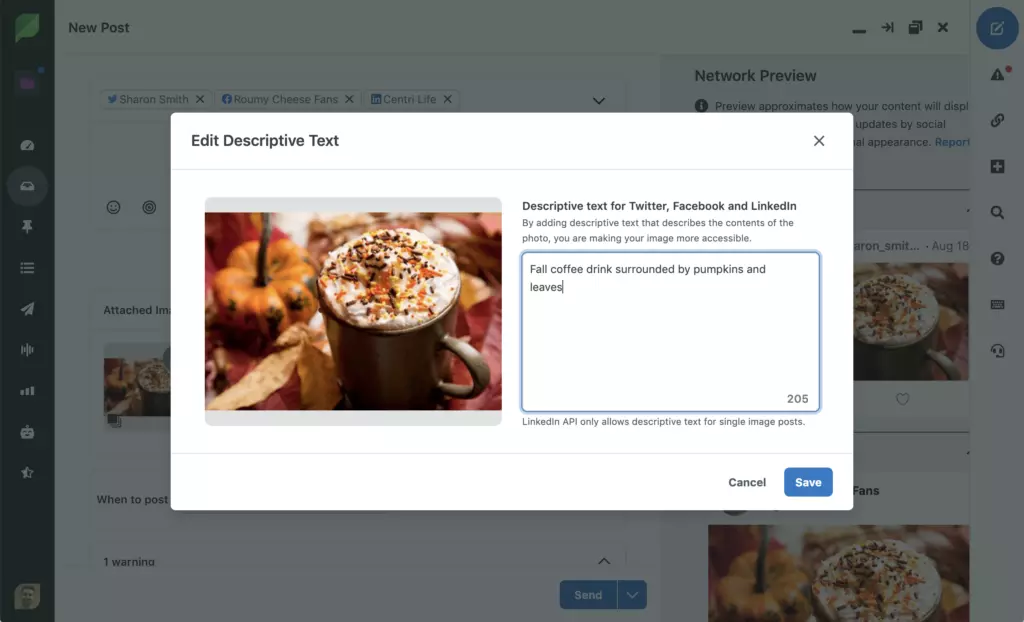1024x622 pixels.
Task: Remove the Sharon Smith profile chip
Action: click(200, 99)
